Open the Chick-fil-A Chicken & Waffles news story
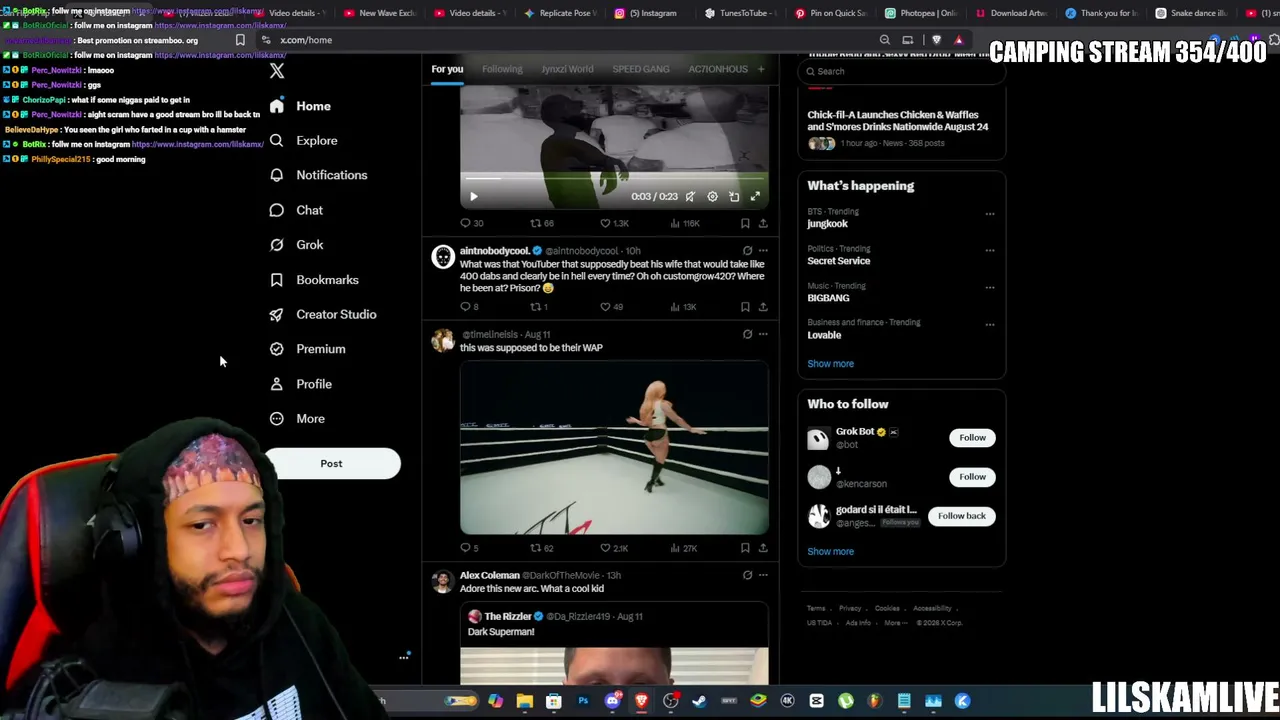The height and width of the screenshot is (720, 1280). [x=898, y=121]
